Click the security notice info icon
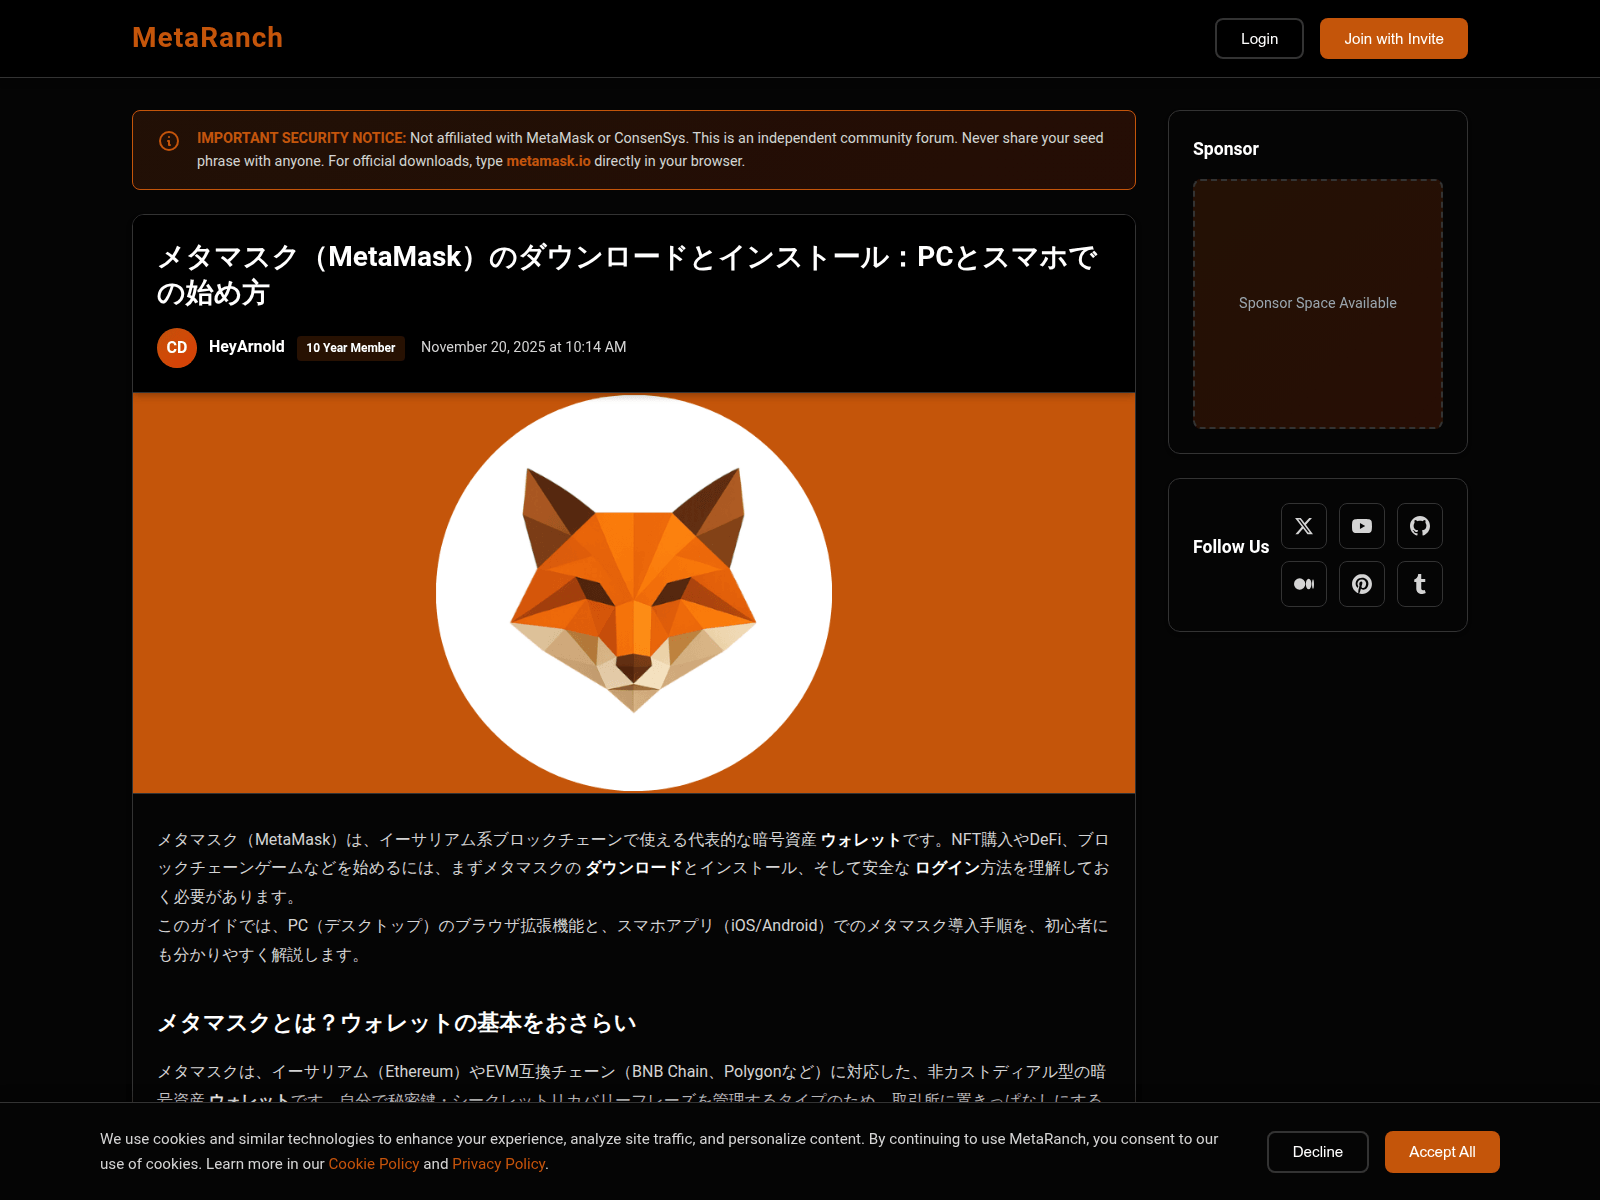 pos(169,141)
